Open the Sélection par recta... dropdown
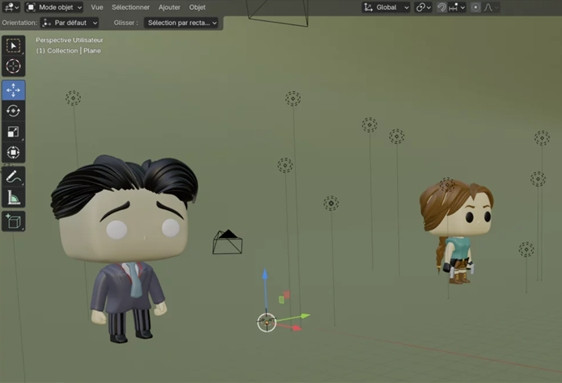 181,23
